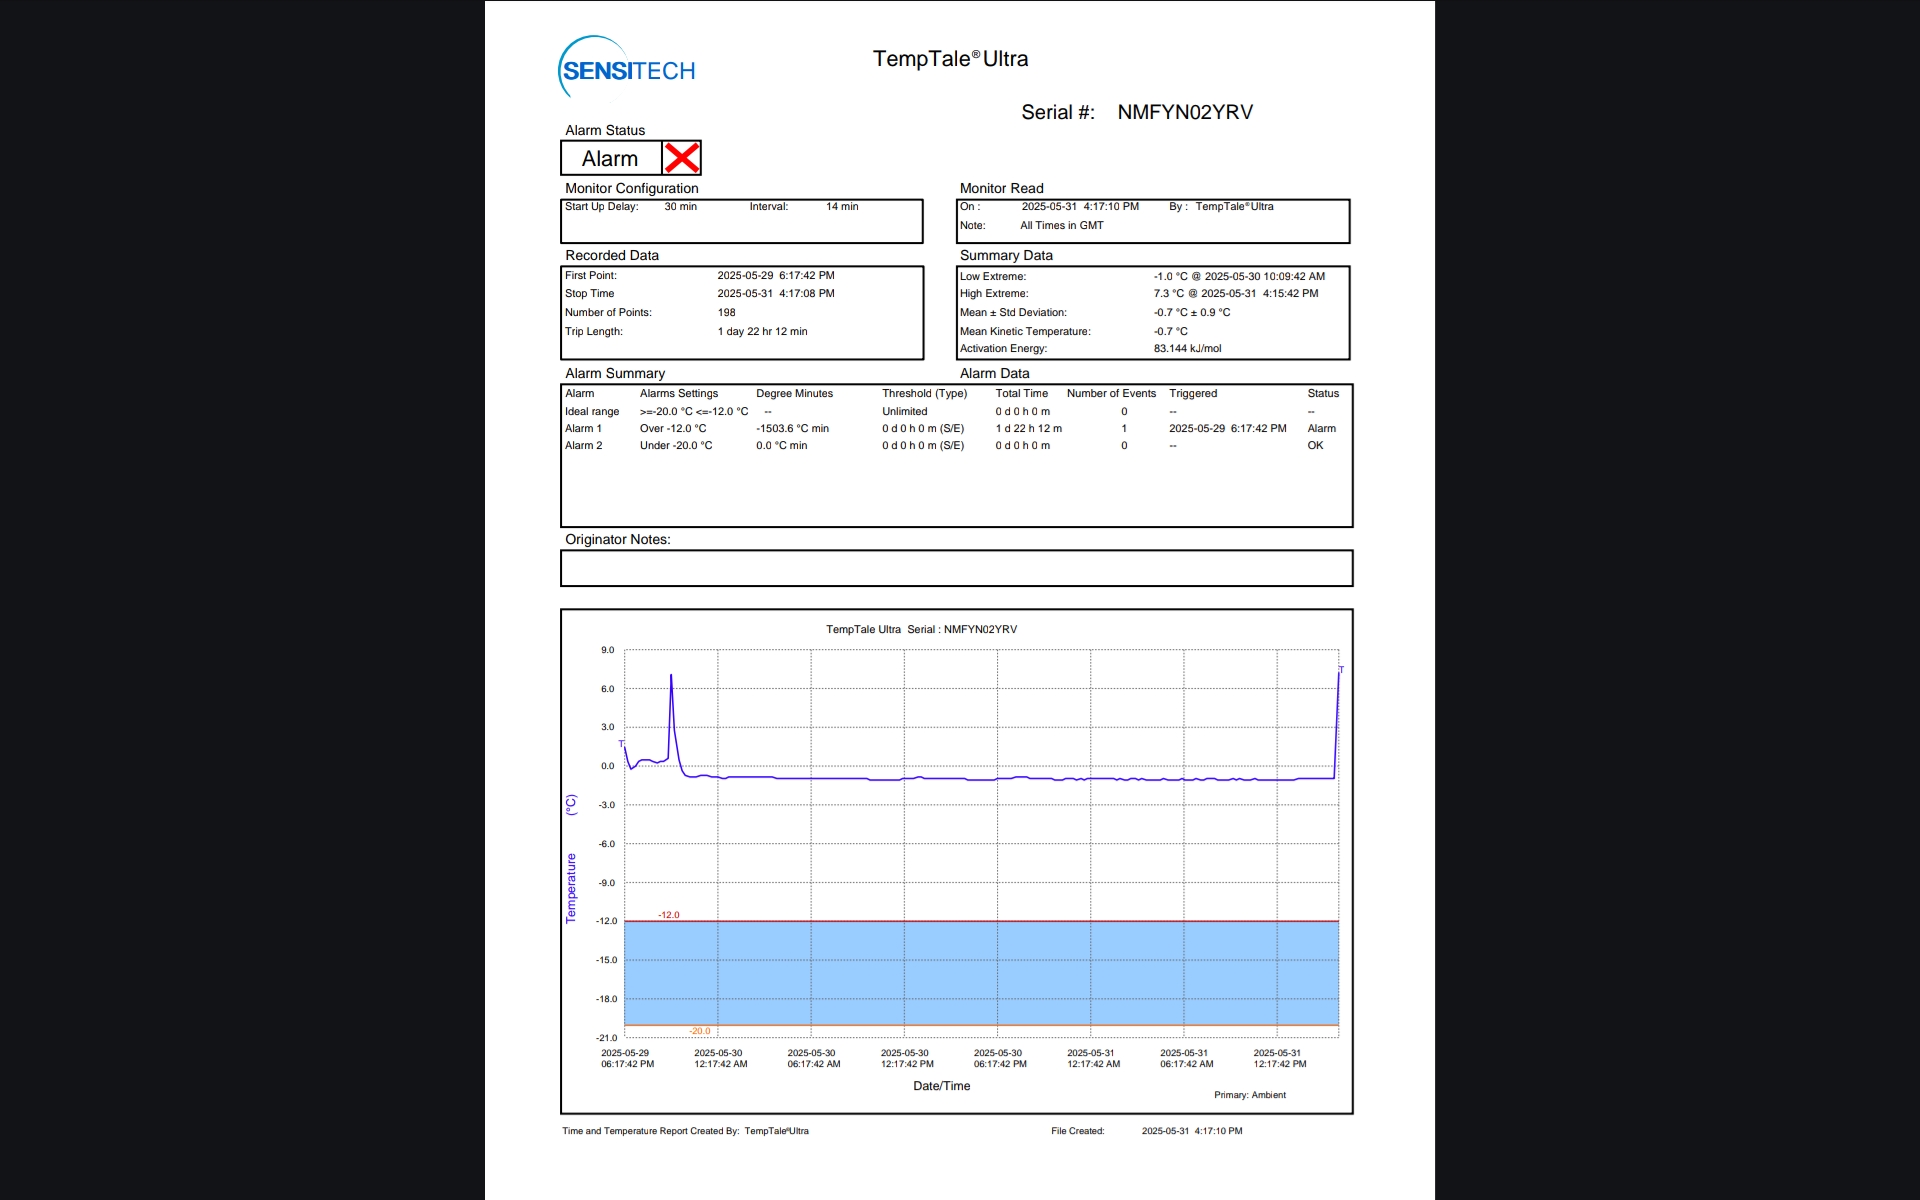The height and width of the screenshot is (1200, 1920).
Task: Select First Point 2025-05-29 6:17:42 PM
Action: pyautogui.click(x=776, y=276)
